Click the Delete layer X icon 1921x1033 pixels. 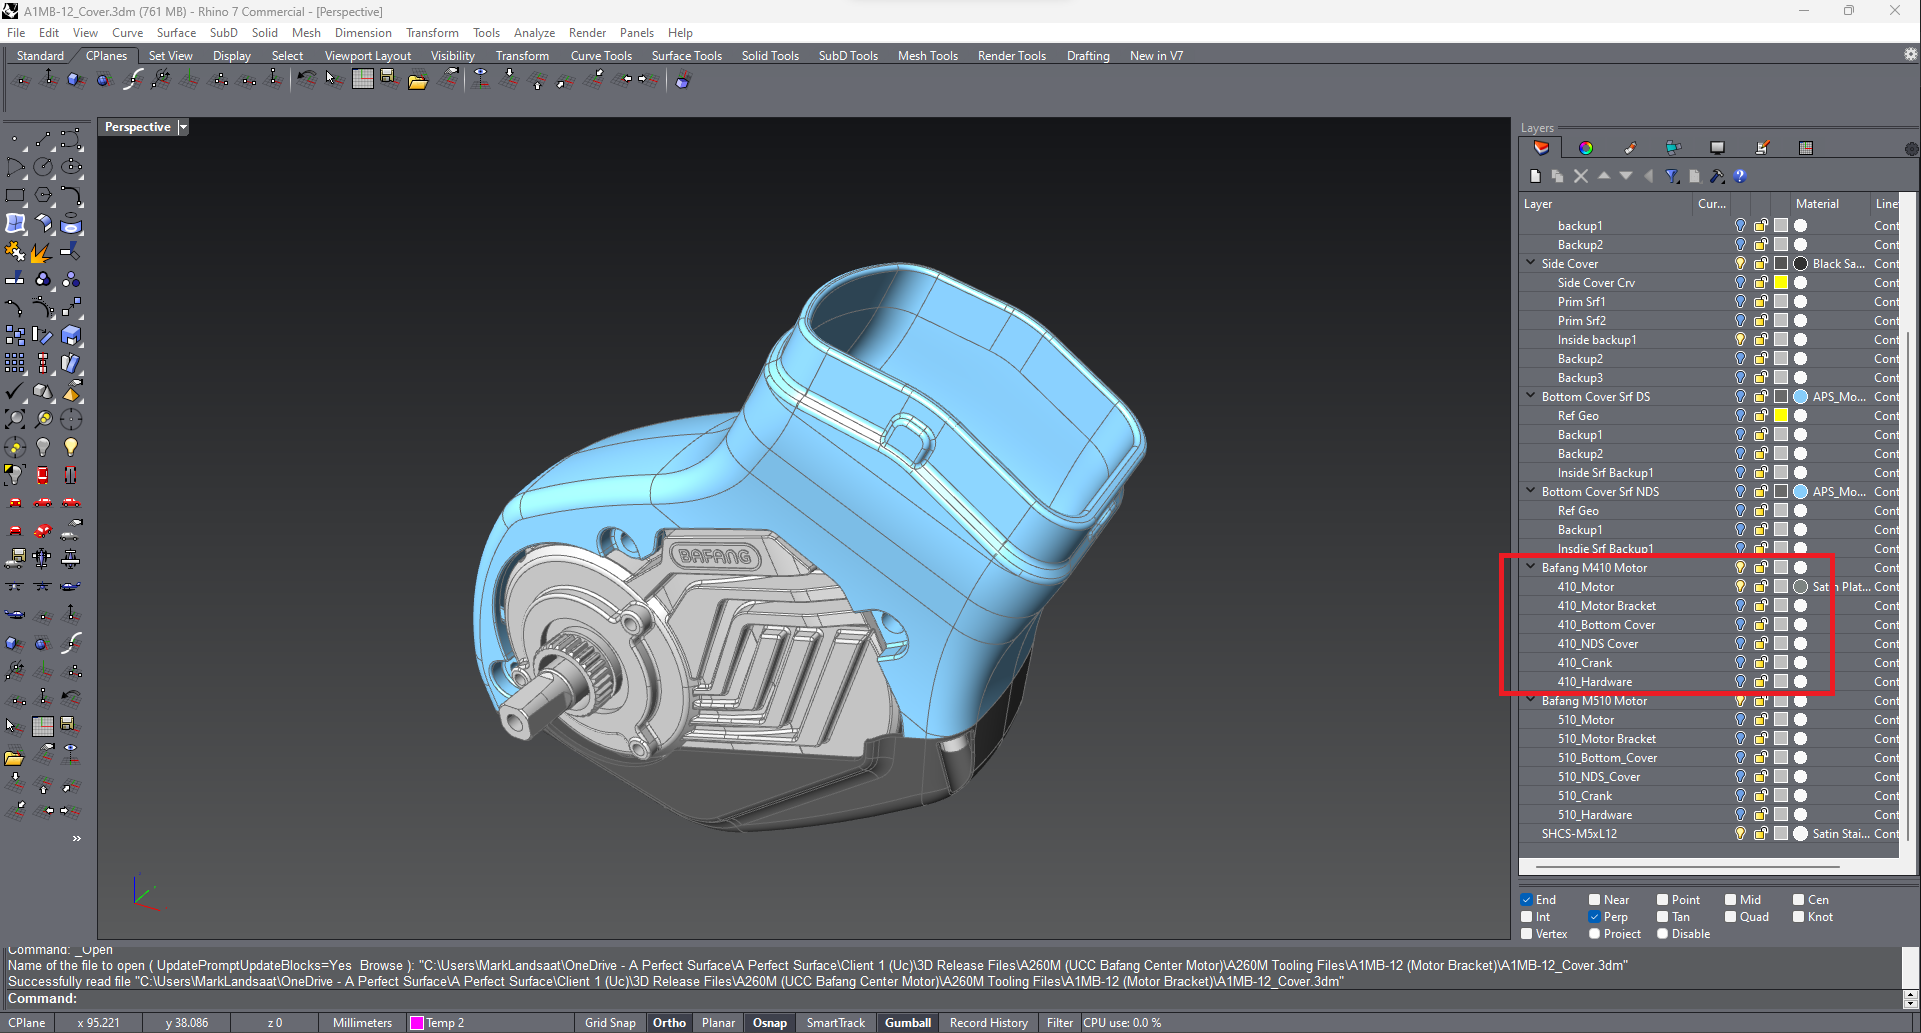click(x=1580, y=176)
